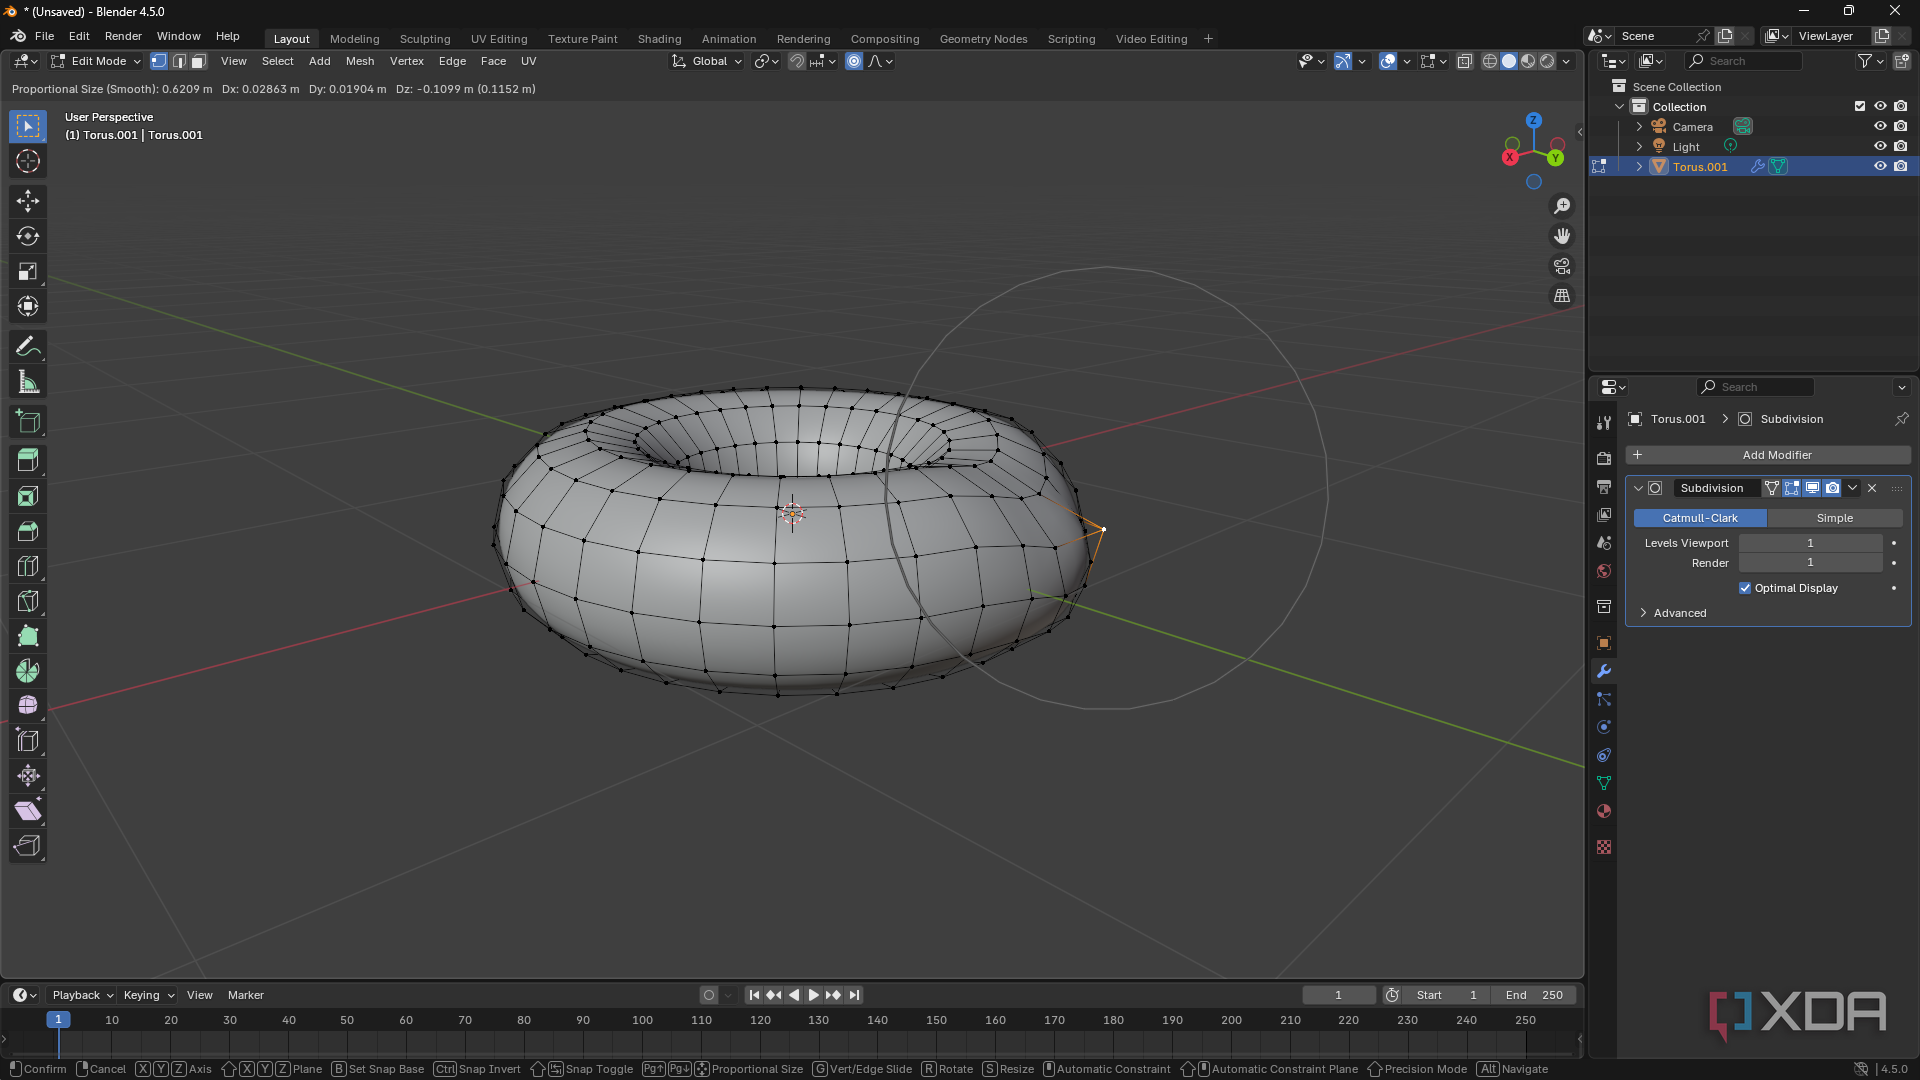Hide Camera in viewport via eye icon
This screenshot has width=1920, height=1080.
(1880, 126)
